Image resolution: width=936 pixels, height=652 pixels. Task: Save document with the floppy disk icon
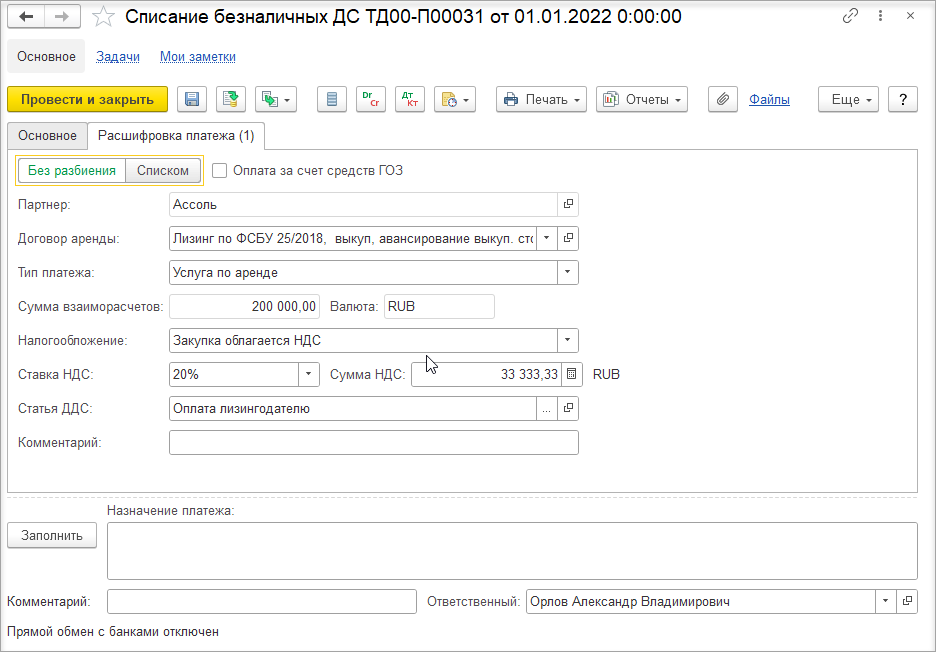click(x=192, y=100)
